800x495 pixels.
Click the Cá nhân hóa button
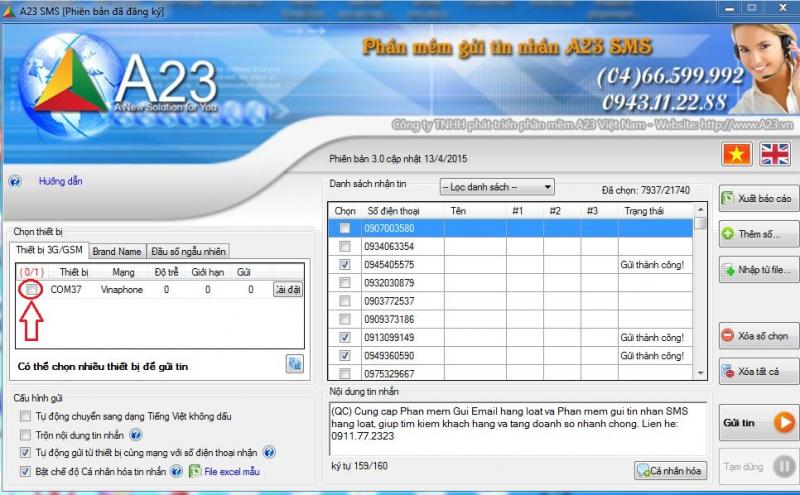tap(669, 470)
